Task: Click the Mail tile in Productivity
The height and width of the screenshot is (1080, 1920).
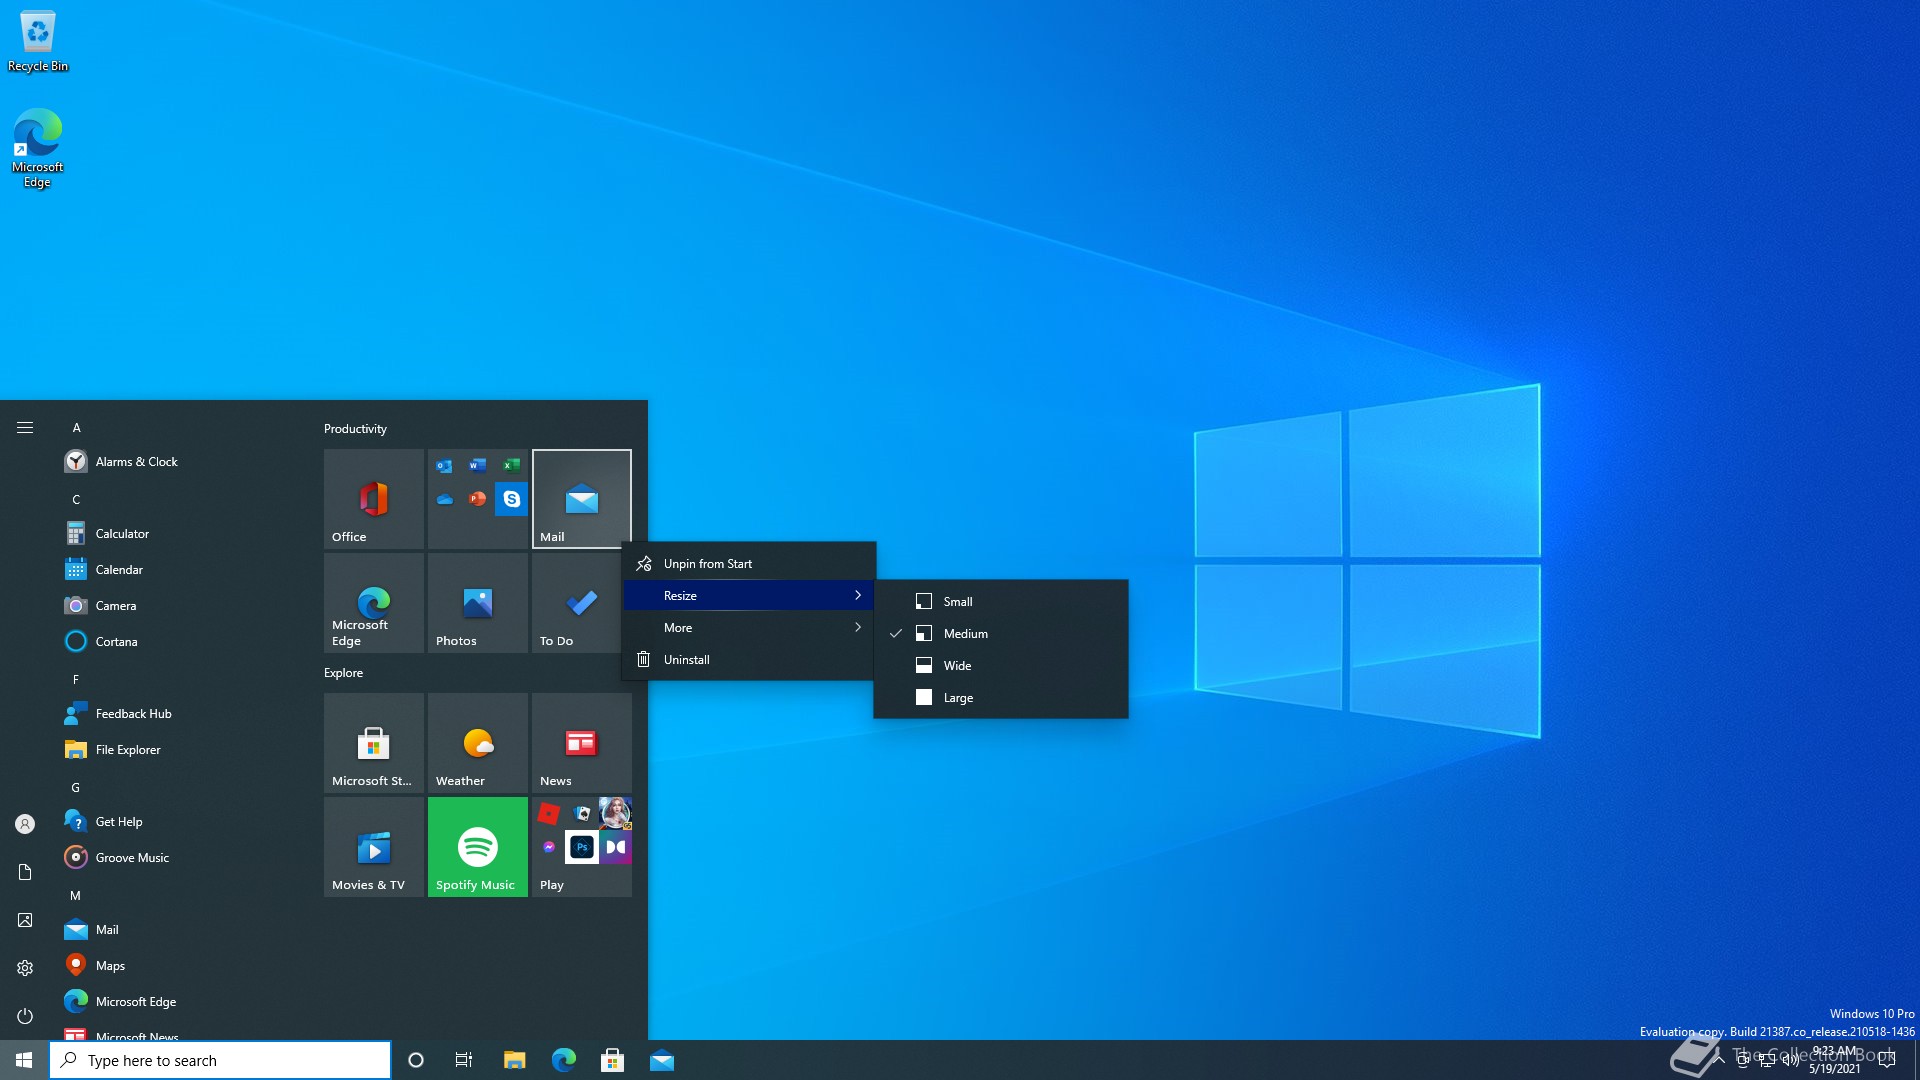Action: pos(582,499)
